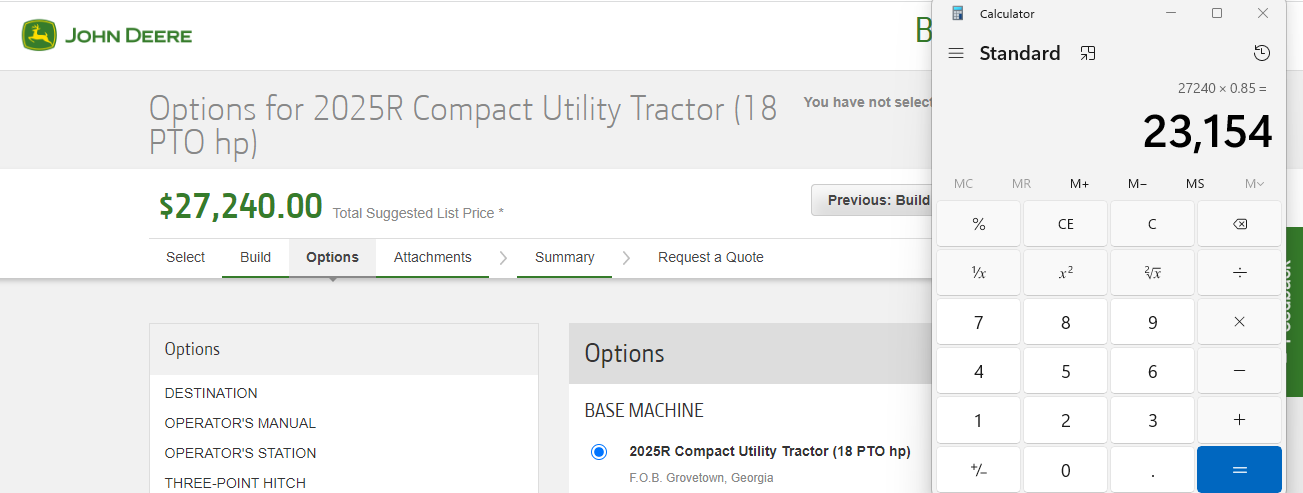Select OPERATOR'S MANUAL in Options list
Screen dimensions: 1303x493
point(240,423)
